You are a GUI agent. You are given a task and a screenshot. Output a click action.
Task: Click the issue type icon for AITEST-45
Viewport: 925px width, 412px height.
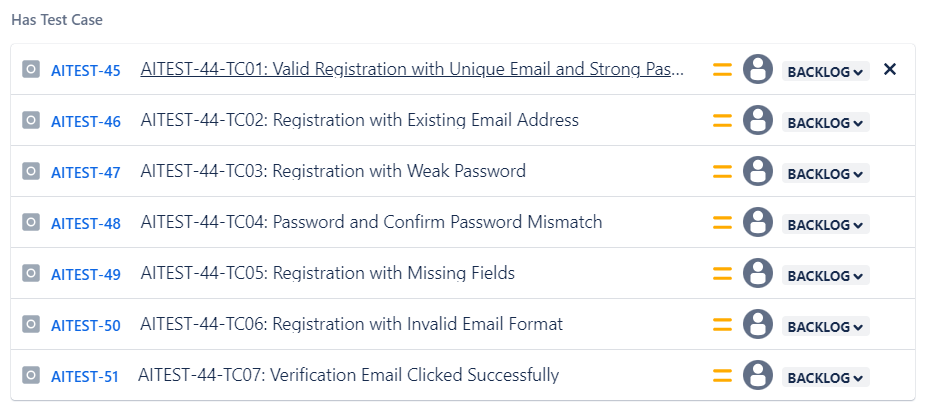(31, 70)
